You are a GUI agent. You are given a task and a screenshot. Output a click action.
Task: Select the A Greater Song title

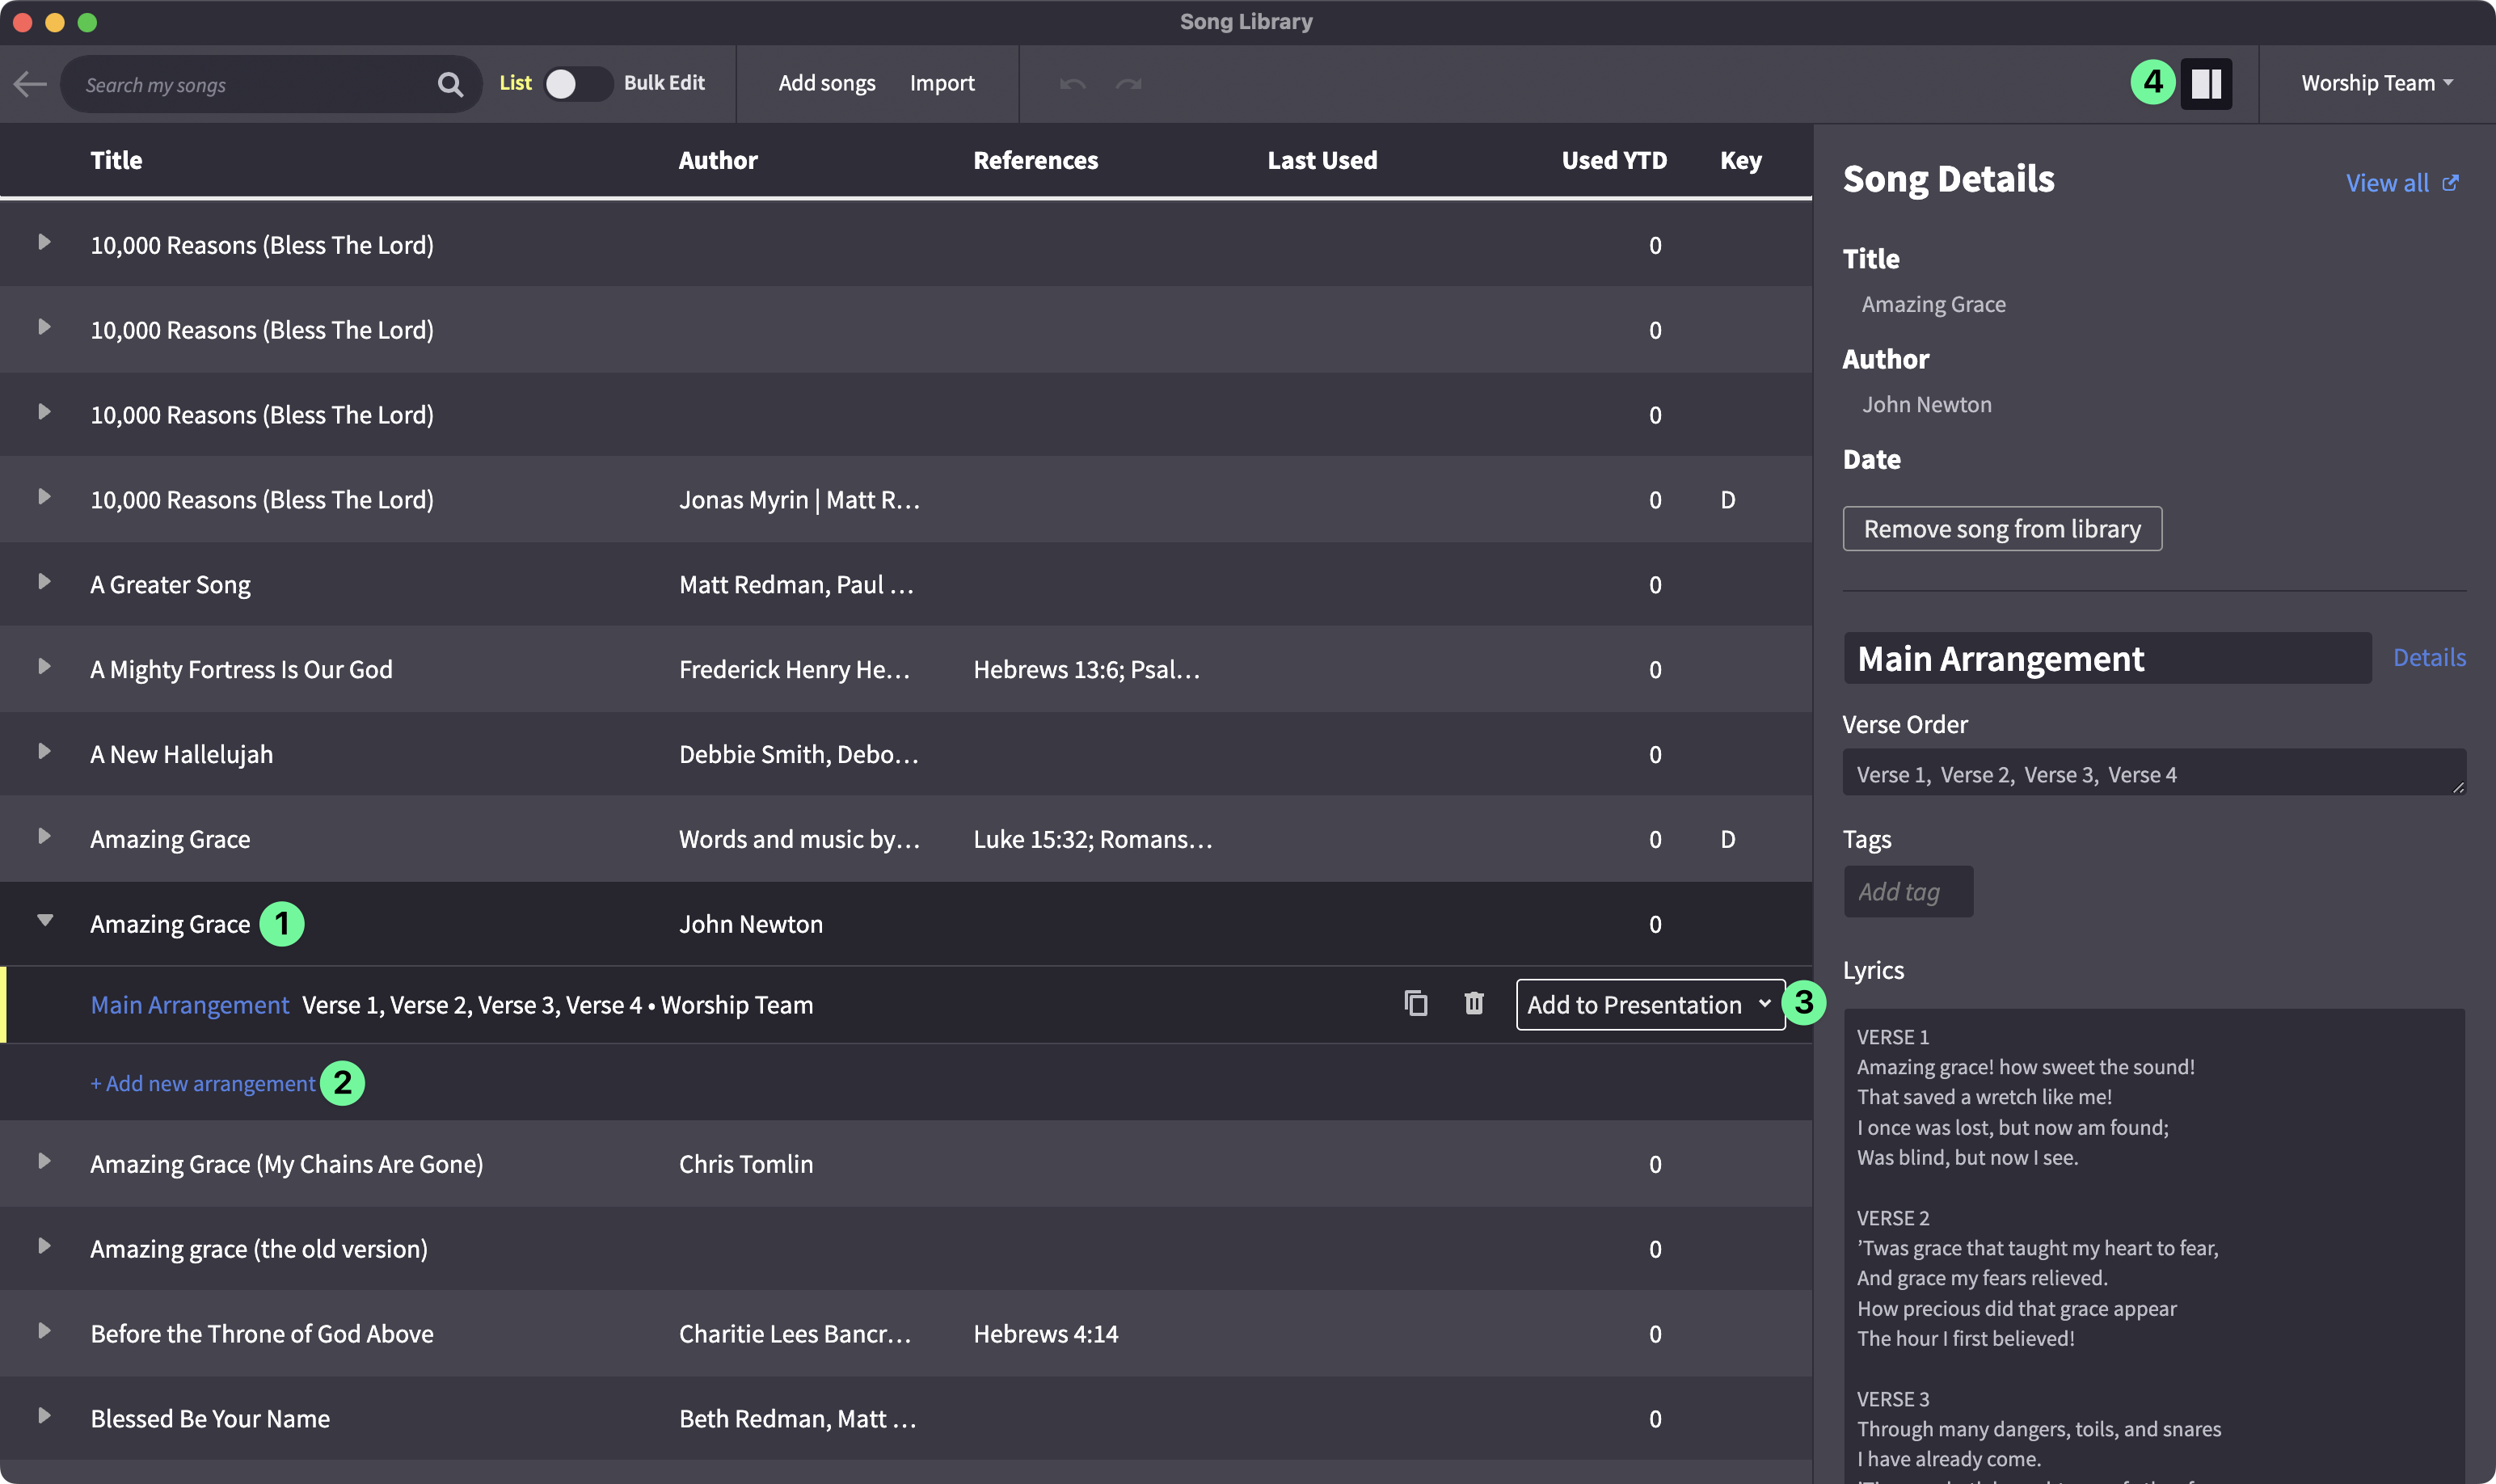(x=170, y=585)
